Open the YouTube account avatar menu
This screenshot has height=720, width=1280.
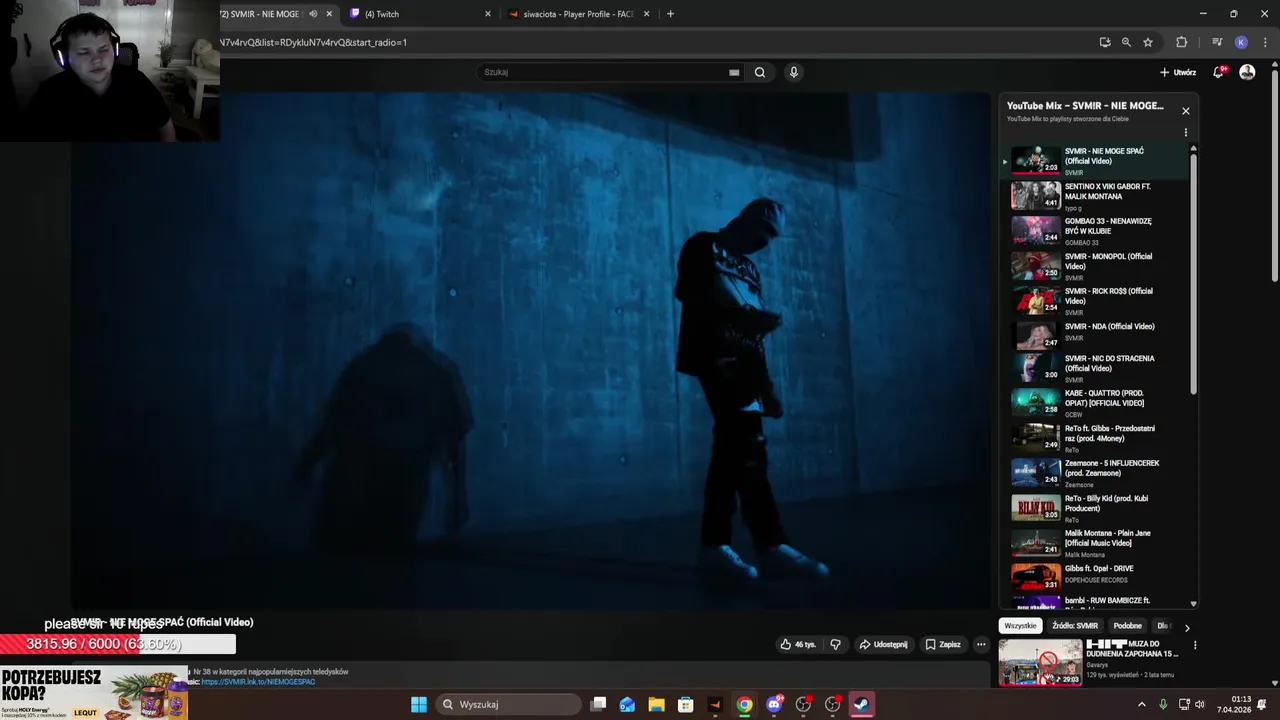pyautogui.click(x=1247, y=72)
